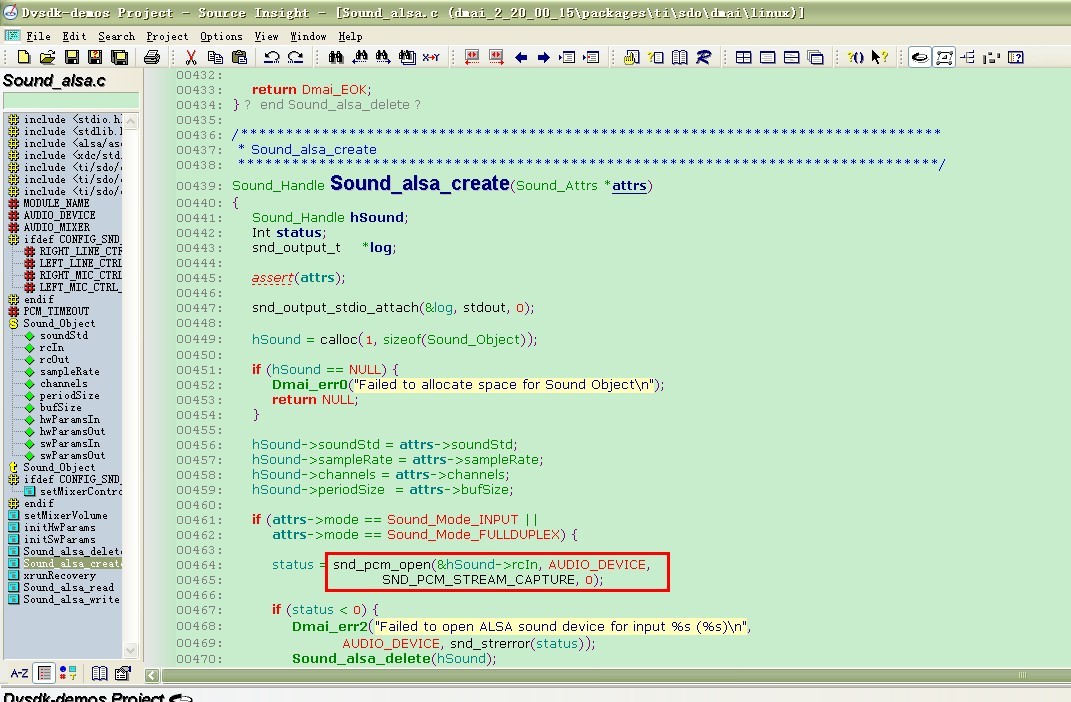Toggle the Project Window toolbar button
The width and height of the screenshot is (1071, 702).
pyautogui.click(x=920, y=57)
